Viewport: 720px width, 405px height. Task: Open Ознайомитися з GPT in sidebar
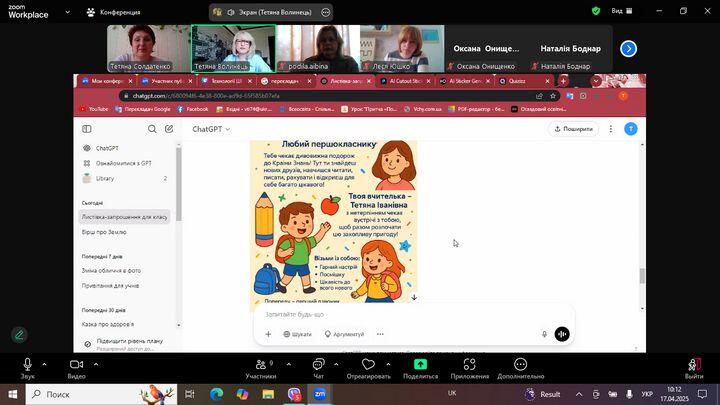(125, 163)
